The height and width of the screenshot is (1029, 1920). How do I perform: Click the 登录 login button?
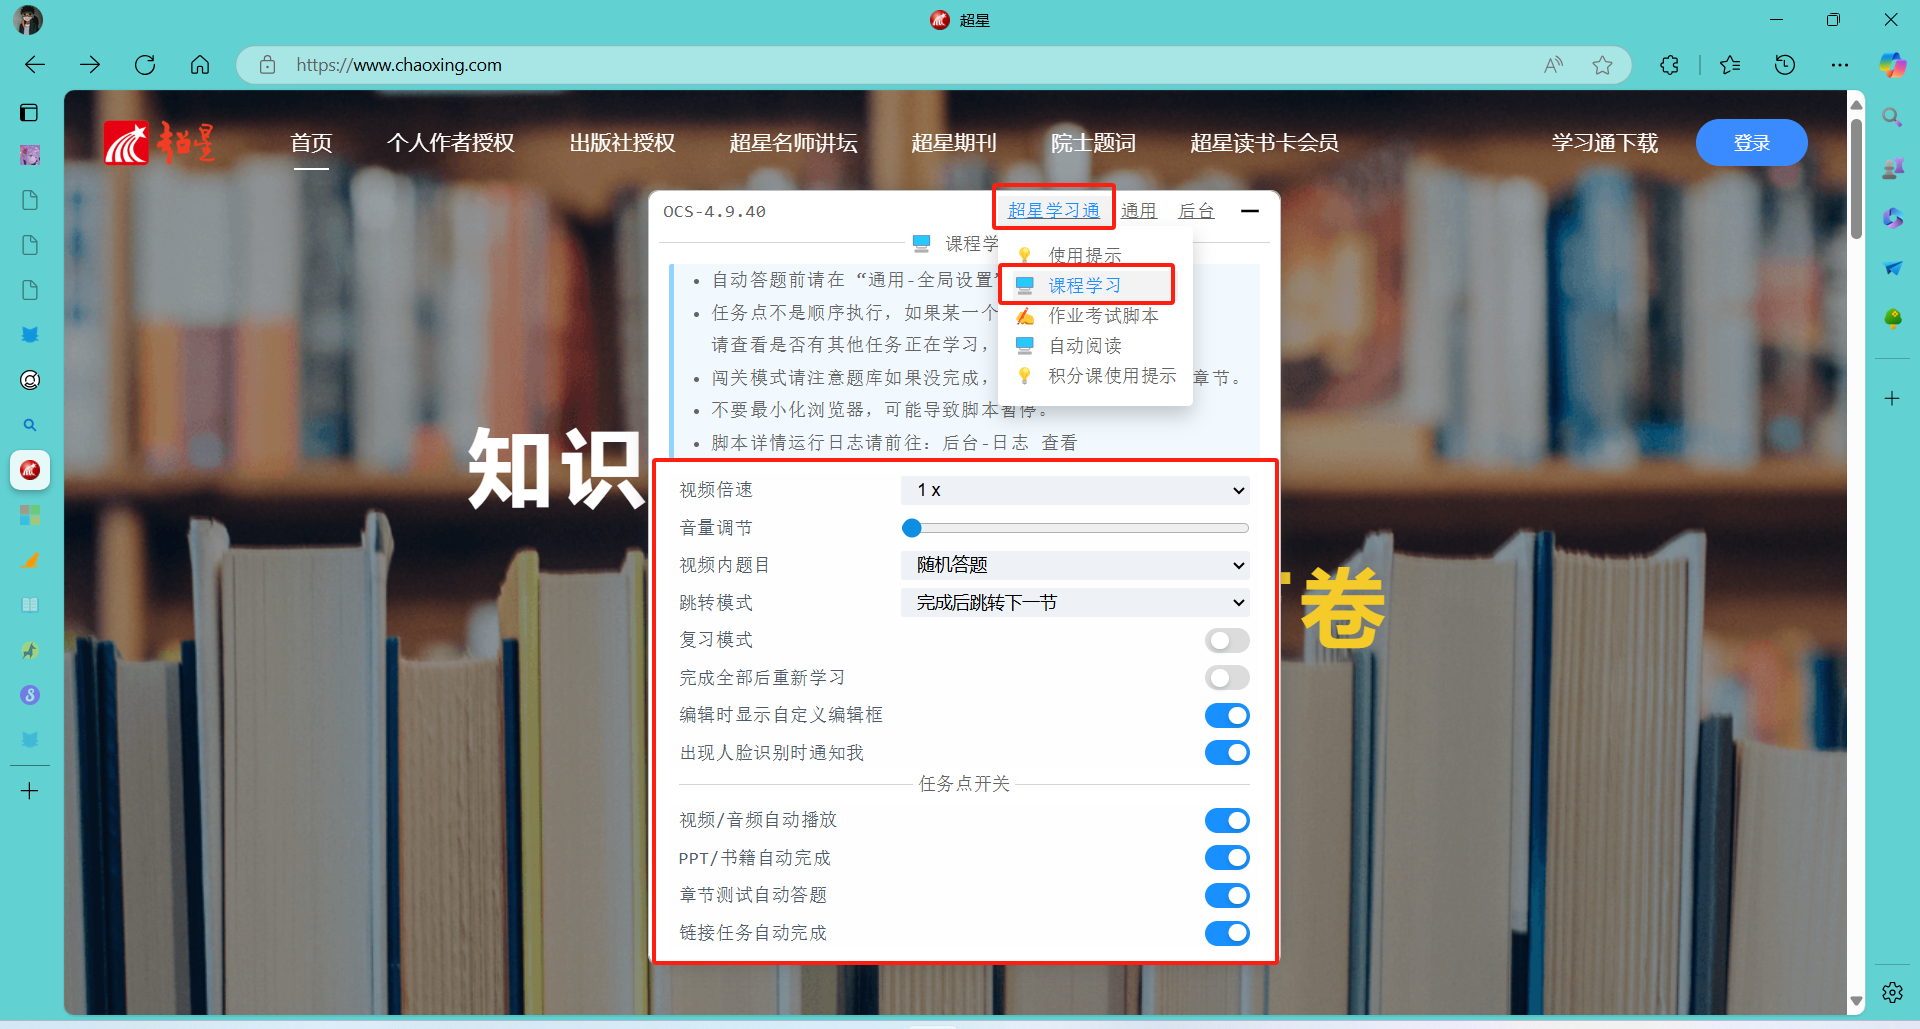1751,143
